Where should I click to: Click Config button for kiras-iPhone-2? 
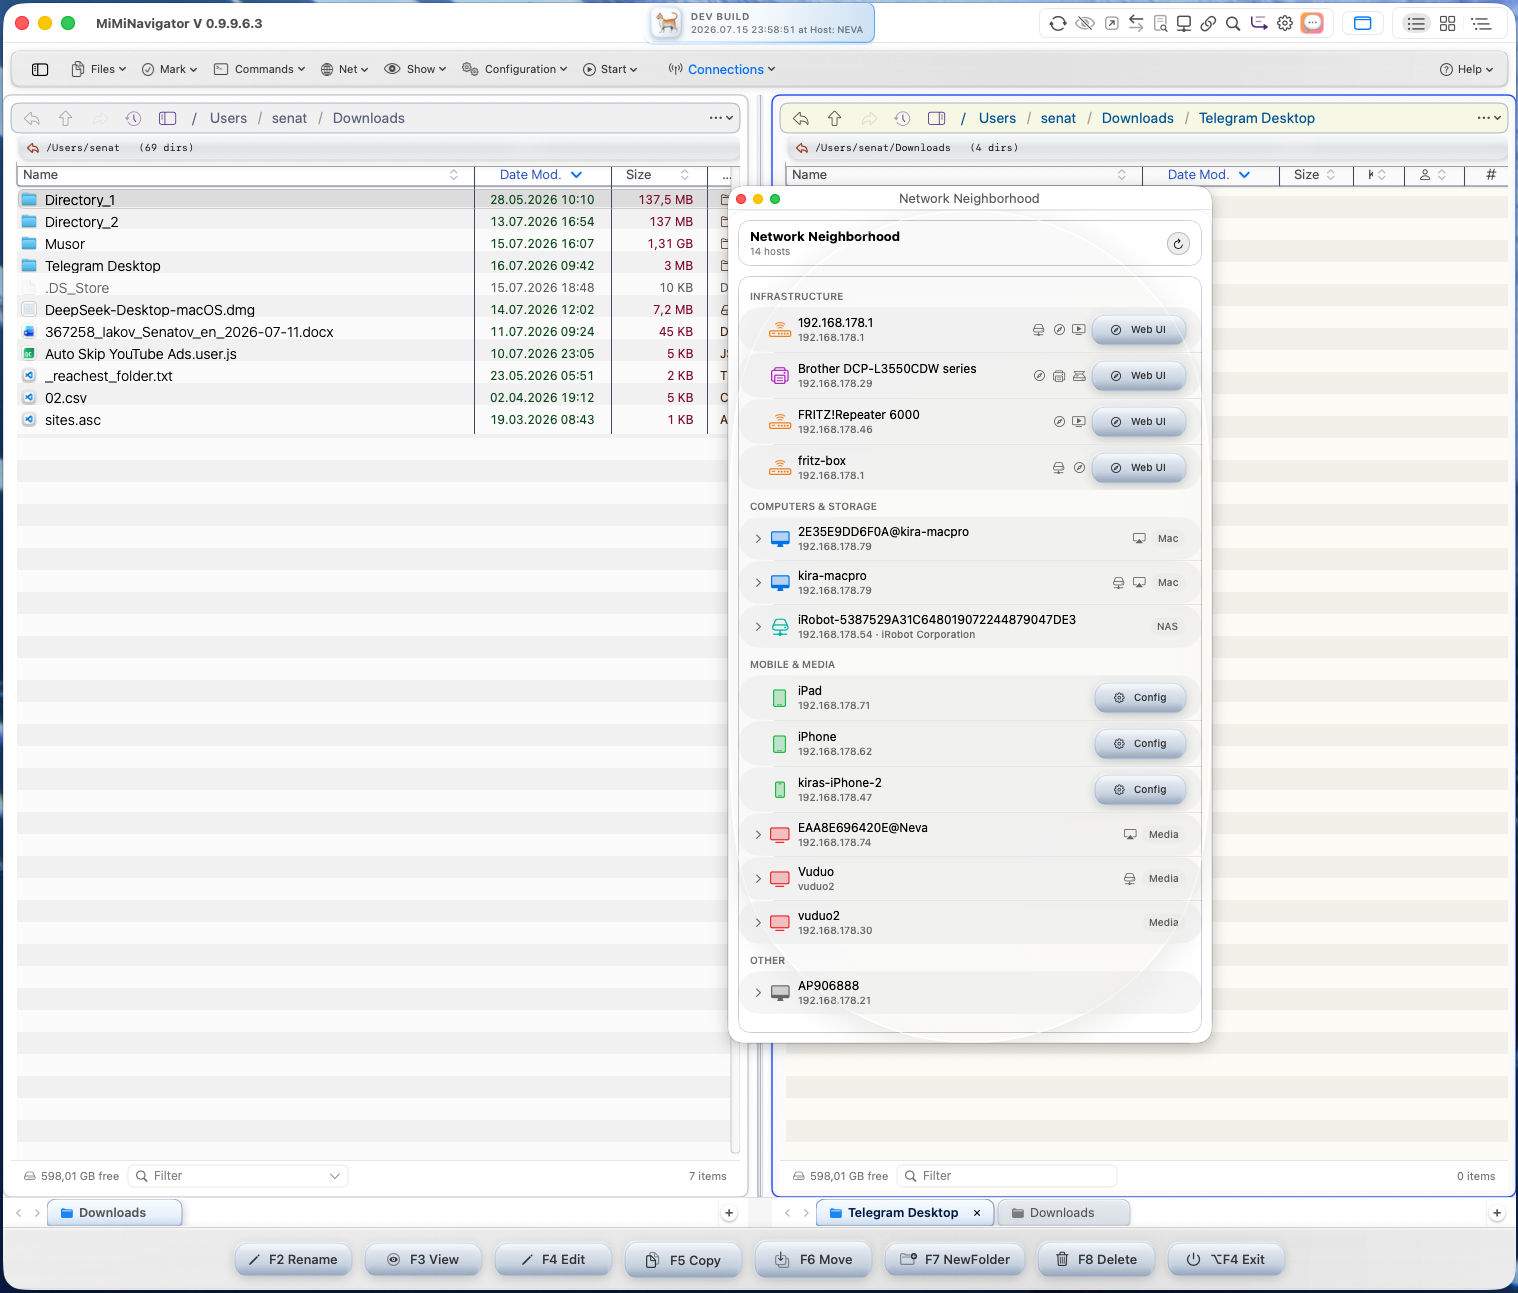tap(1141, 790)
